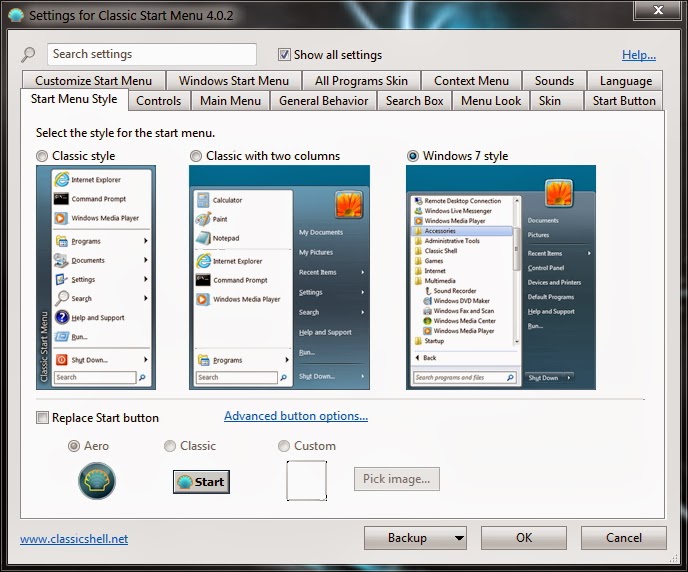Open the Language tab
The height and width of the screenshot is (572, 688).
pyautogui.click(x=626, y=81)
